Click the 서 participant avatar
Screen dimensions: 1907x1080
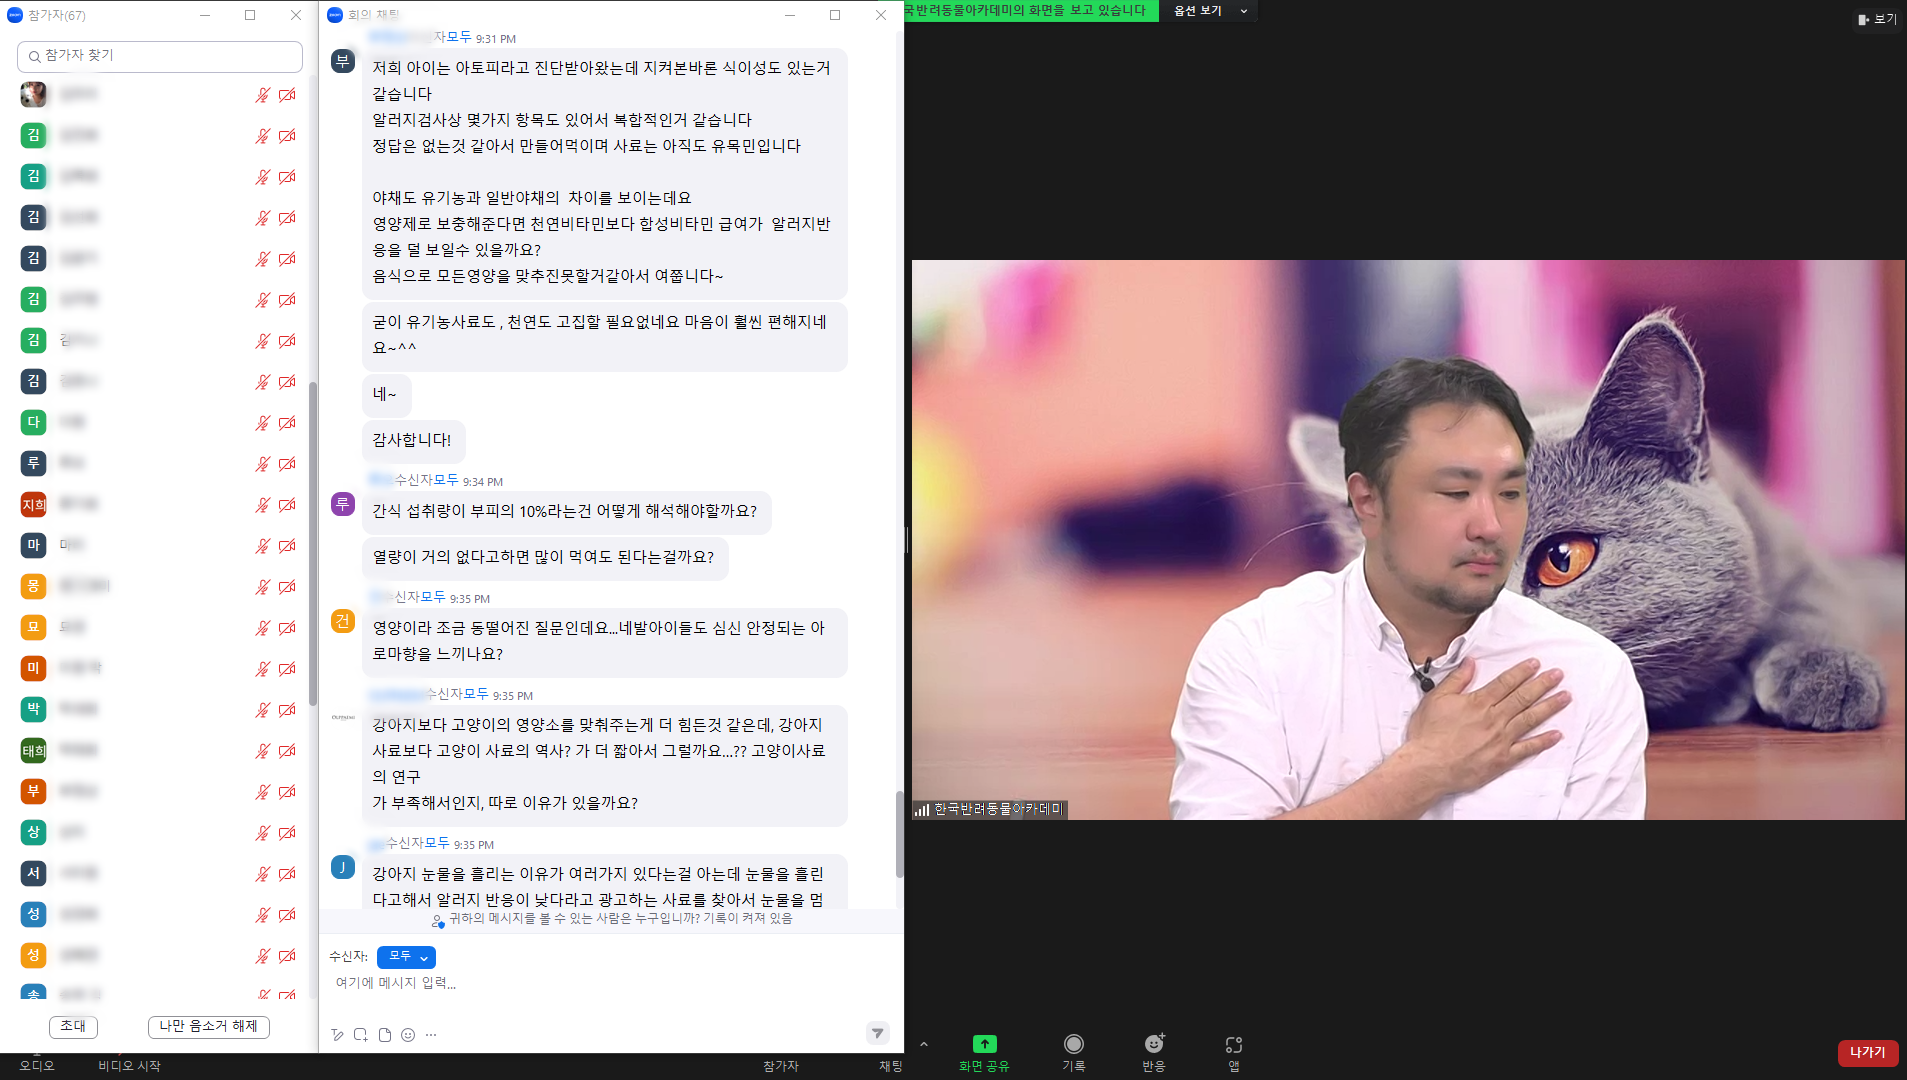(x=33, y=873)
